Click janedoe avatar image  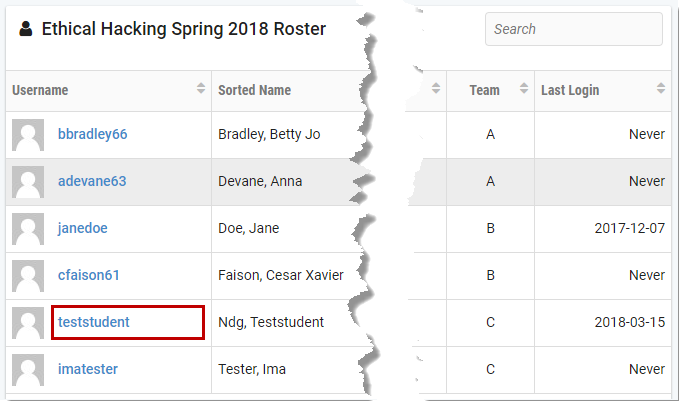point(28,229)
